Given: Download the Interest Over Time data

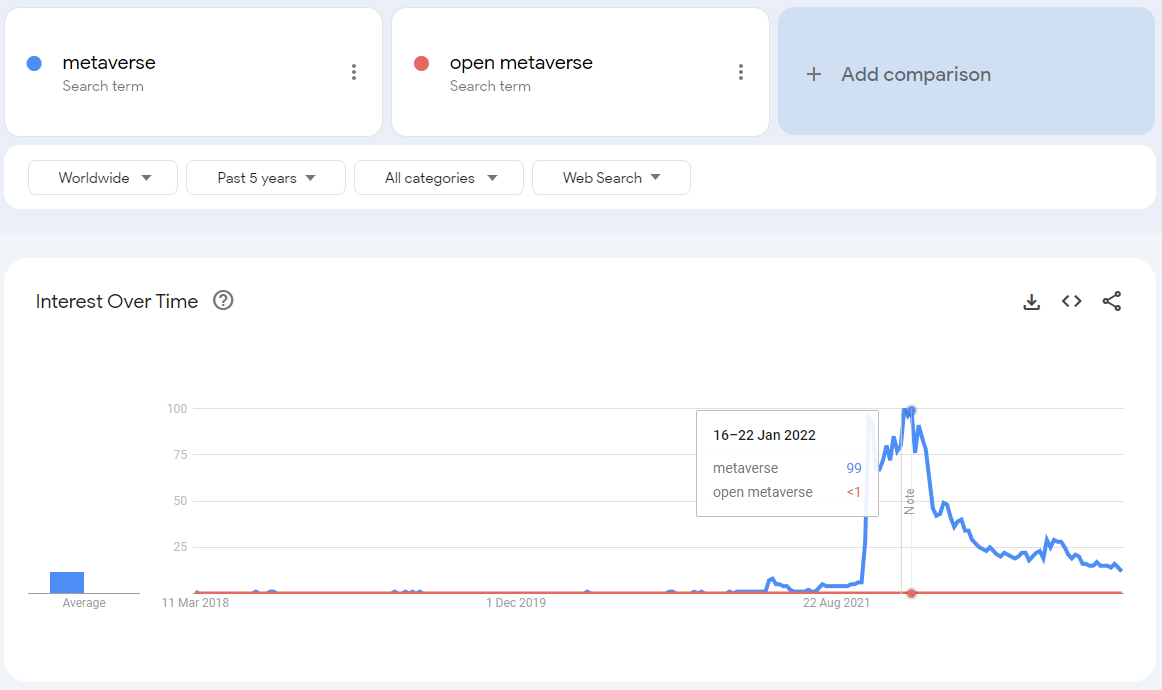Looking at the screenshot, I should coord(1032,302).
